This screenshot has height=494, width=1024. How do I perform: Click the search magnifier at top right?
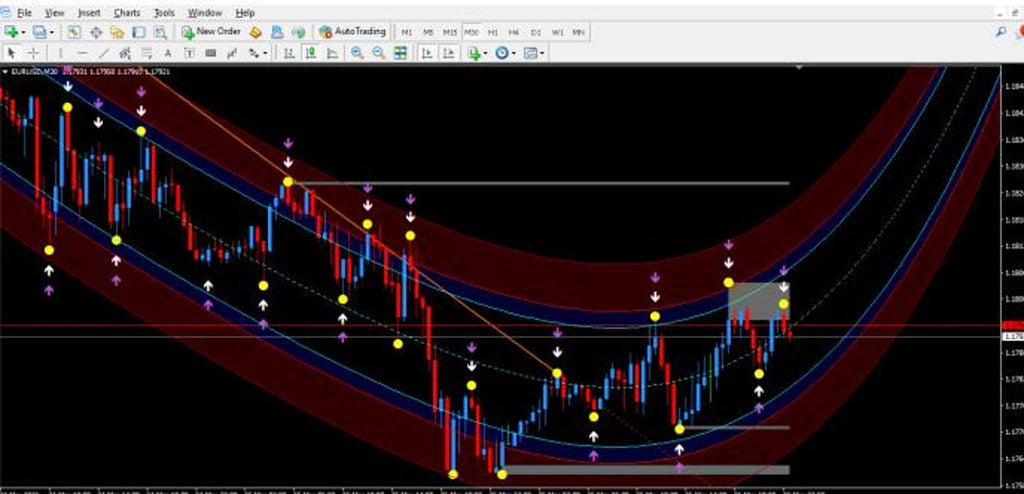pos(1001,32)
